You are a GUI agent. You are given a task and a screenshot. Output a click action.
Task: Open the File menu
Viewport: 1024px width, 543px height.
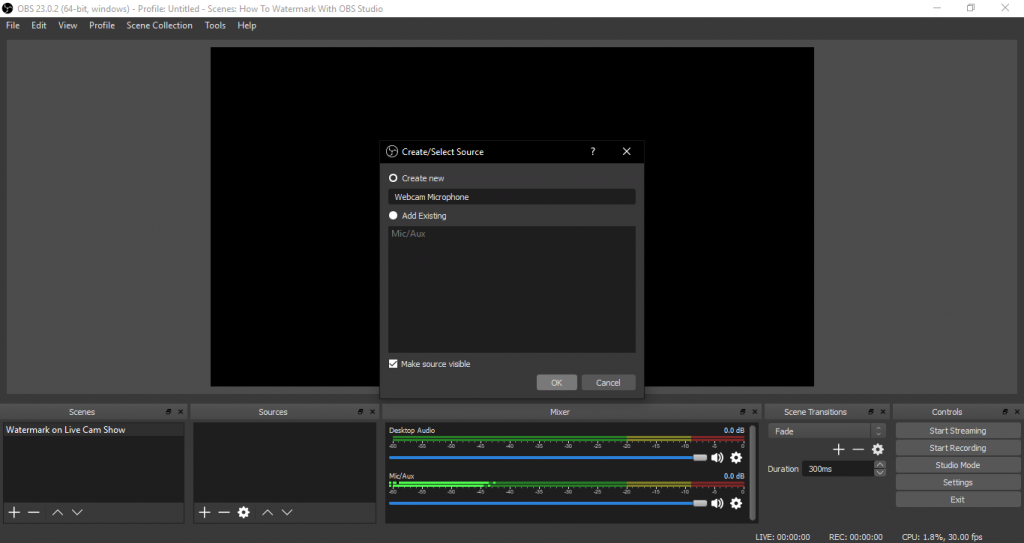13,25
